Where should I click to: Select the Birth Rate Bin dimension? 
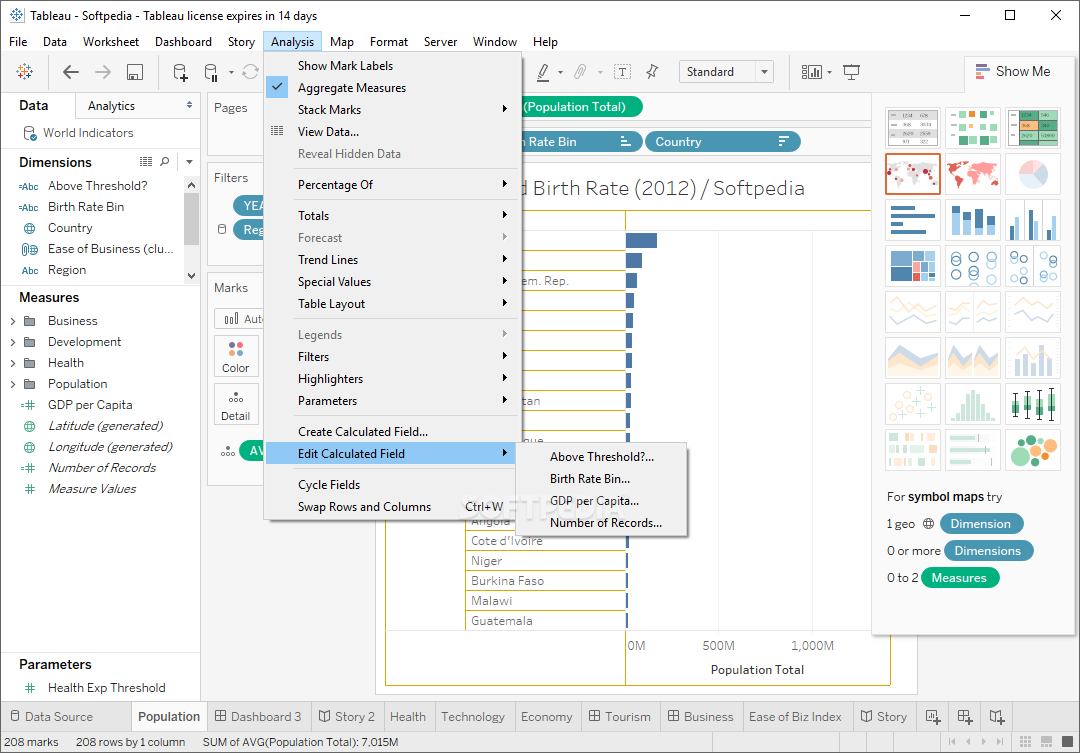(85, 207)
